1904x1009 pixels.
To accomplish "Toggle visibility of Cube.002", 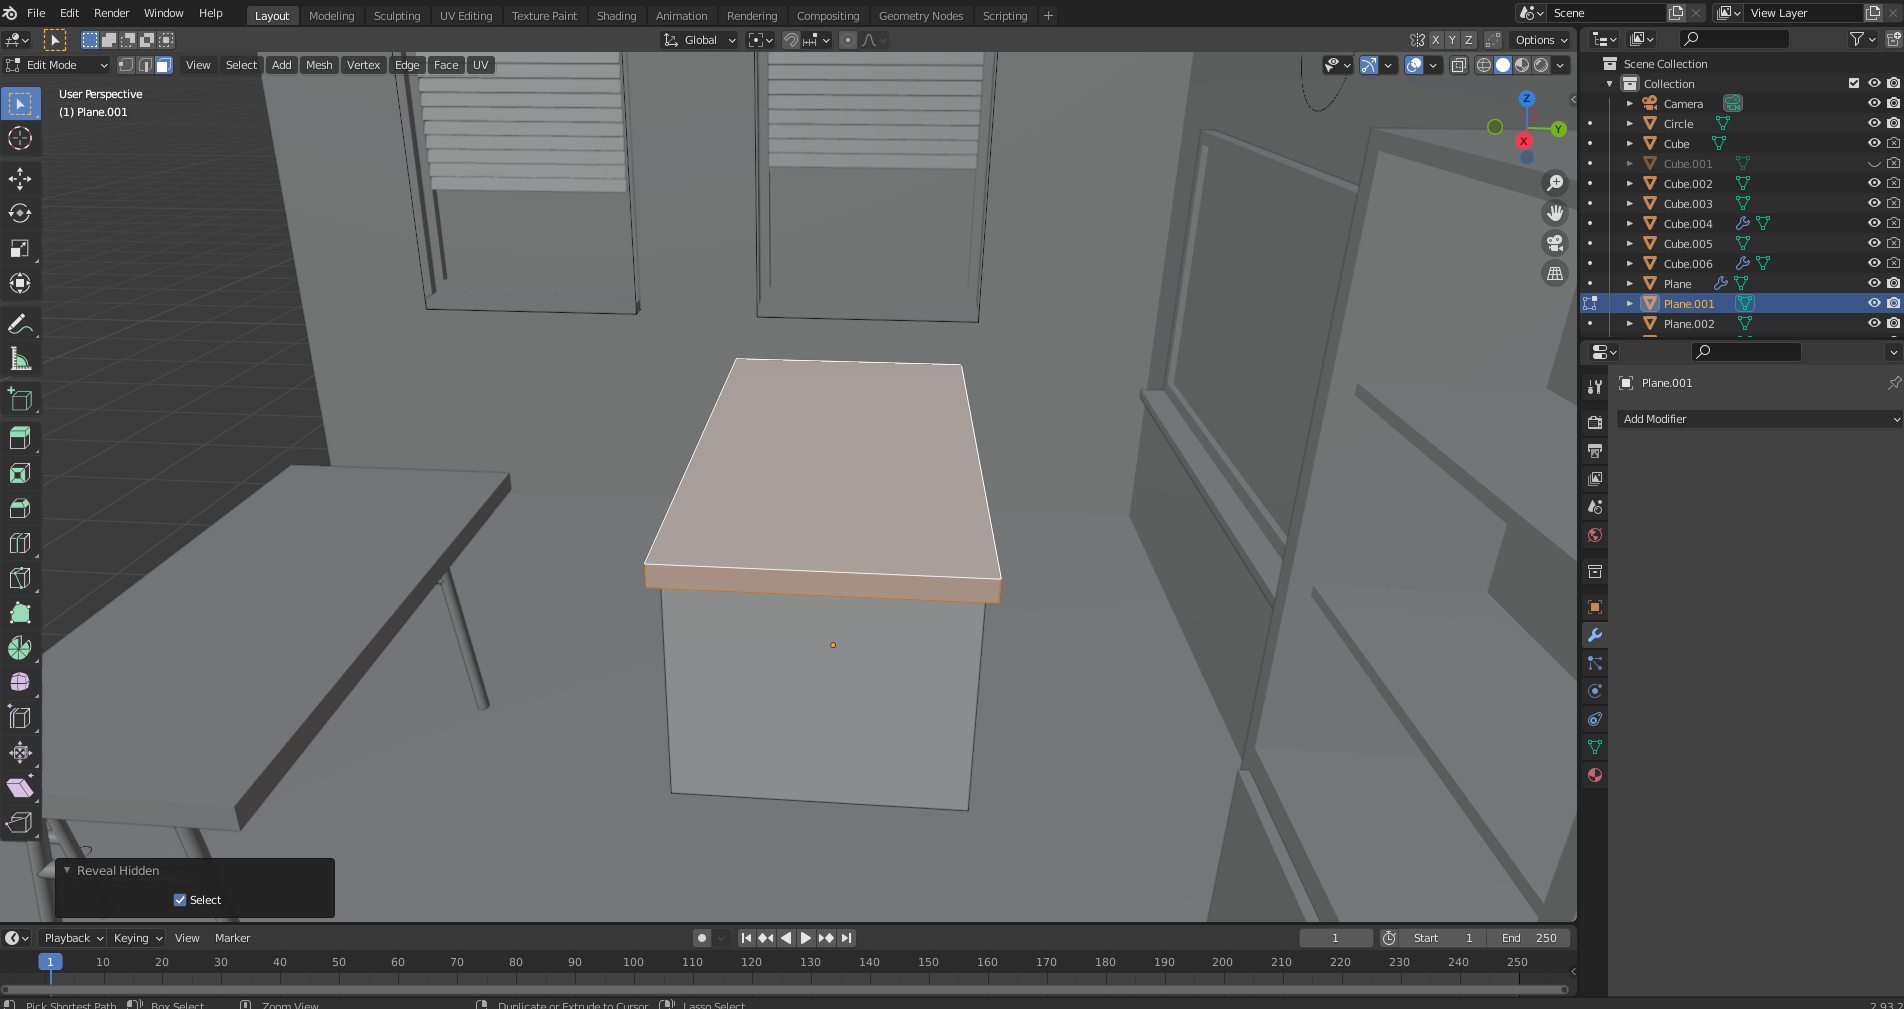I will tap(1874, 183).
